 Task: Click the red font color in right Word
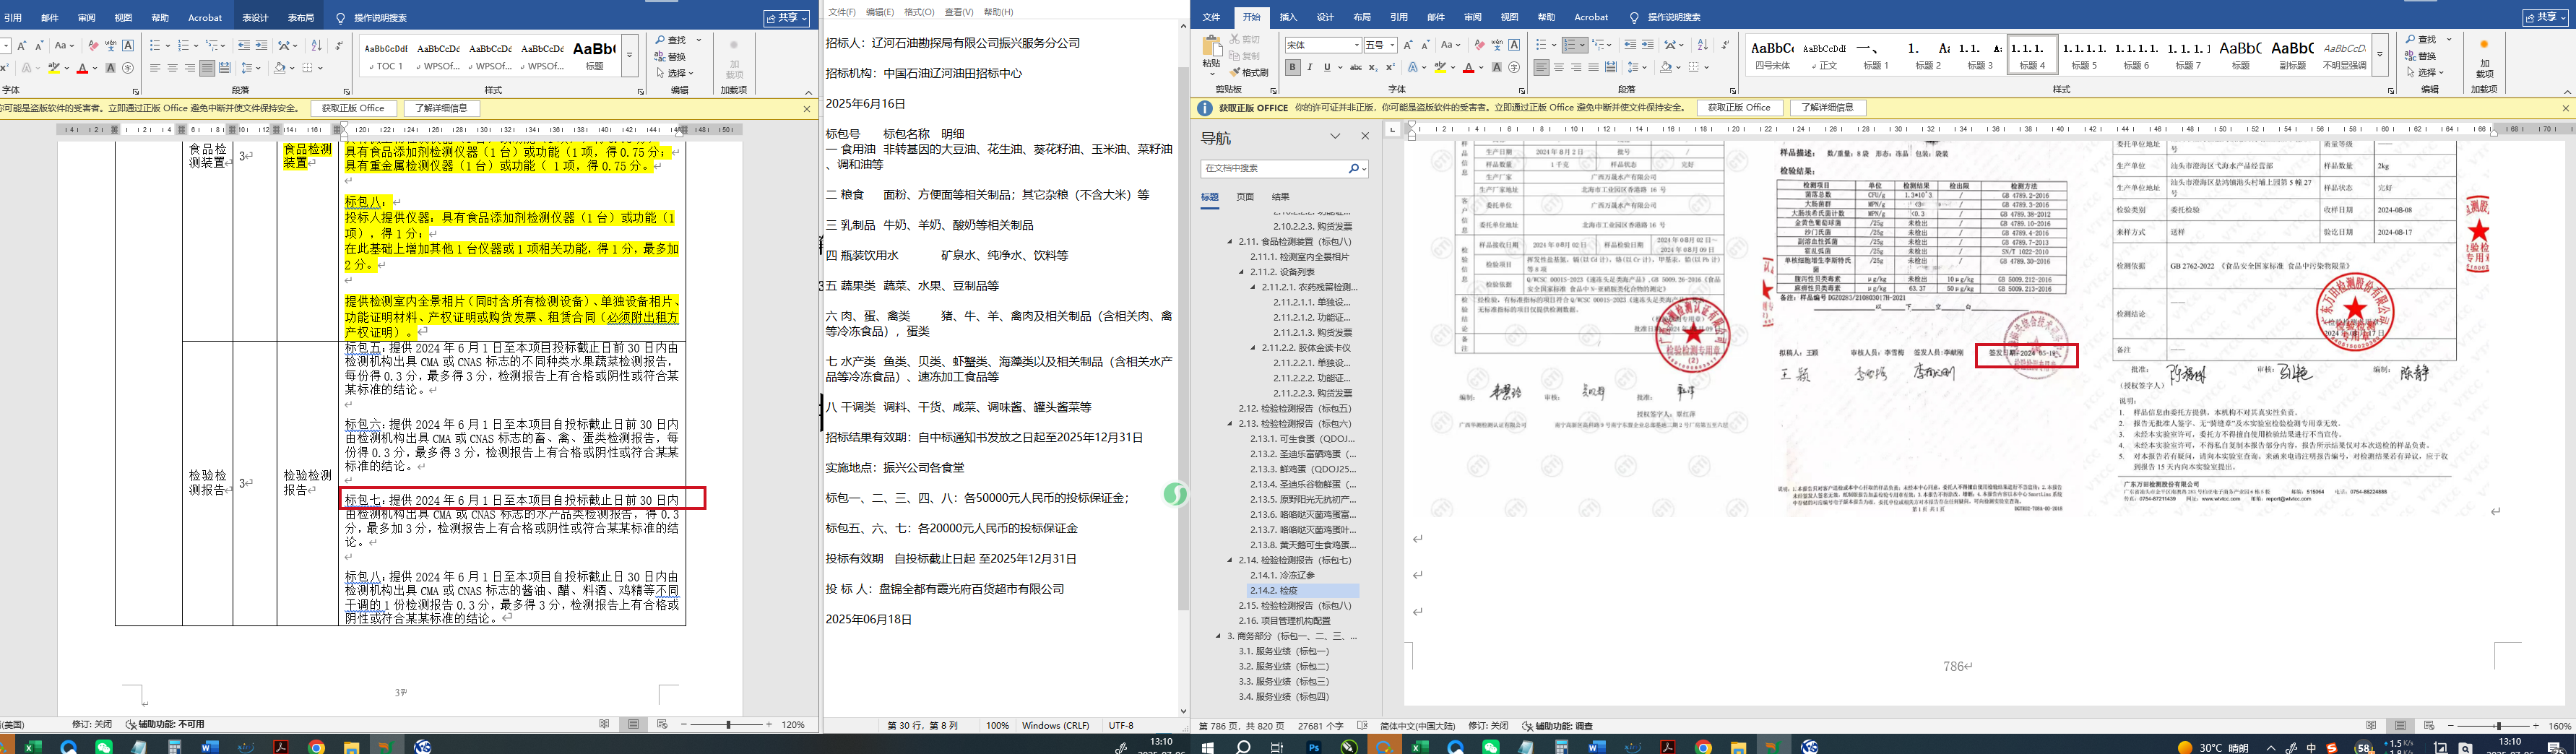pos(1468,68)
